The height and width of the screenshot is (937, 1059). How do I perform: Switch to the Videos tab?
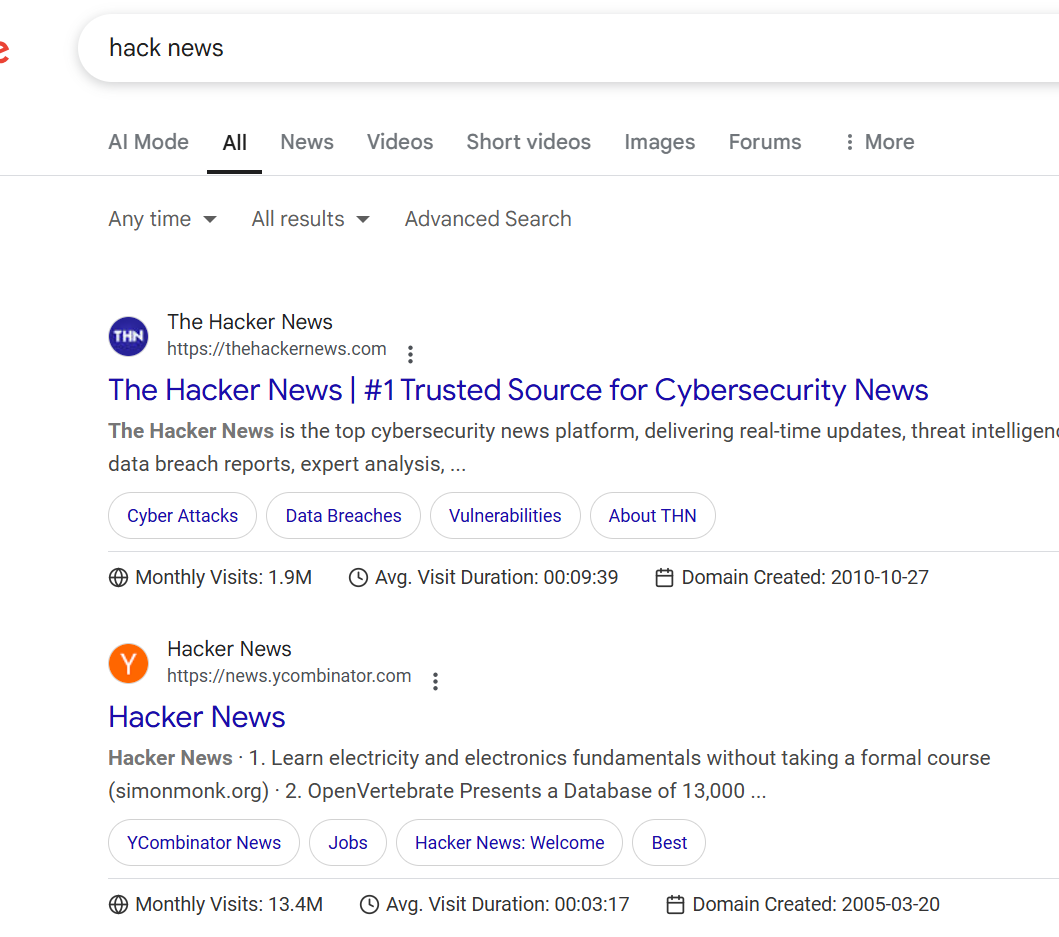400,142
